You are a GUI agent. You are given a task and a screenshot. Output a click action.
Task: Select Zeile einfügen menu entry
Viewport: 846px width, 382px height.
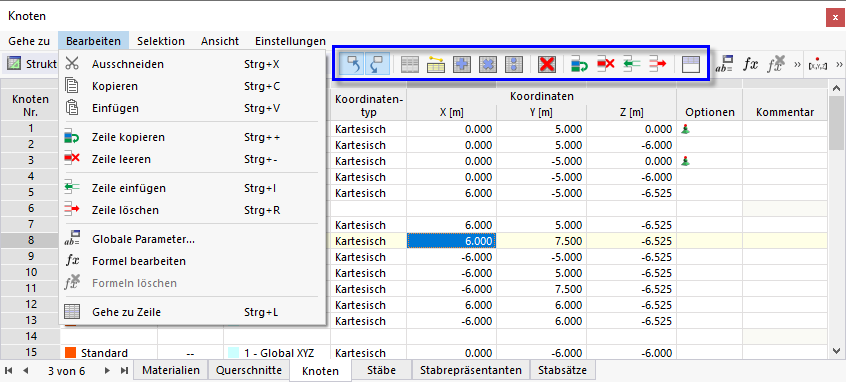(192, 188)
